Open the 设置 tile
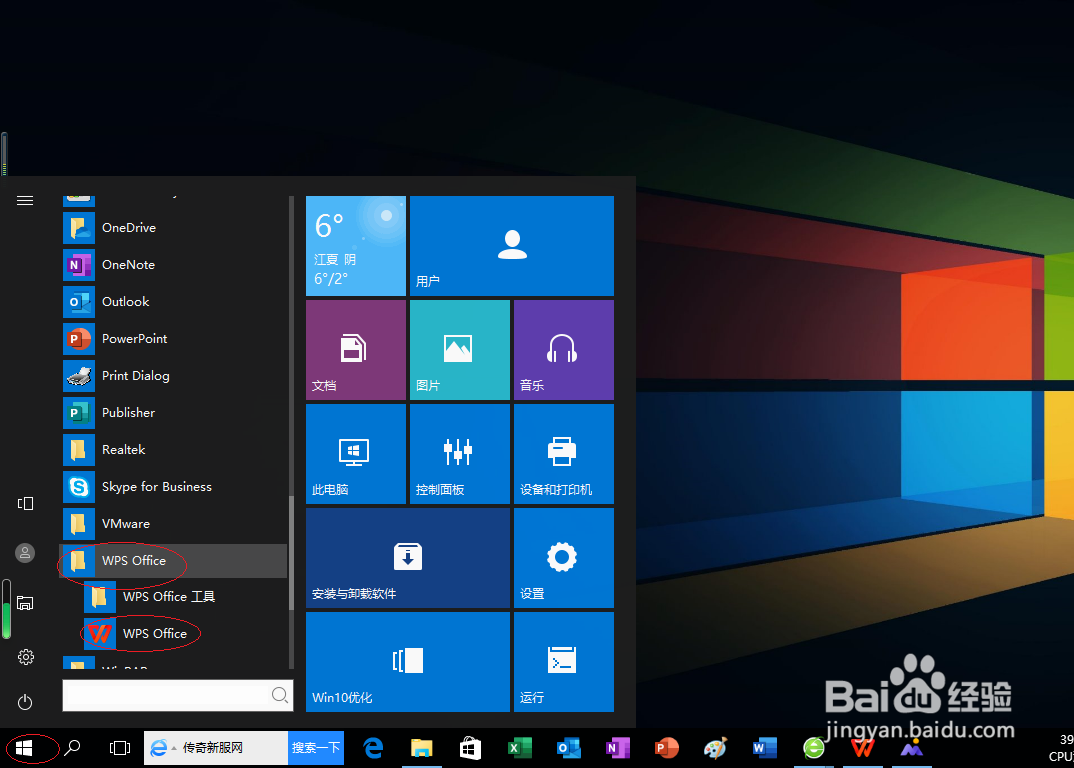Image resolution: width=1074 pixels, height=768 pixels. click(x=564, y=558)
